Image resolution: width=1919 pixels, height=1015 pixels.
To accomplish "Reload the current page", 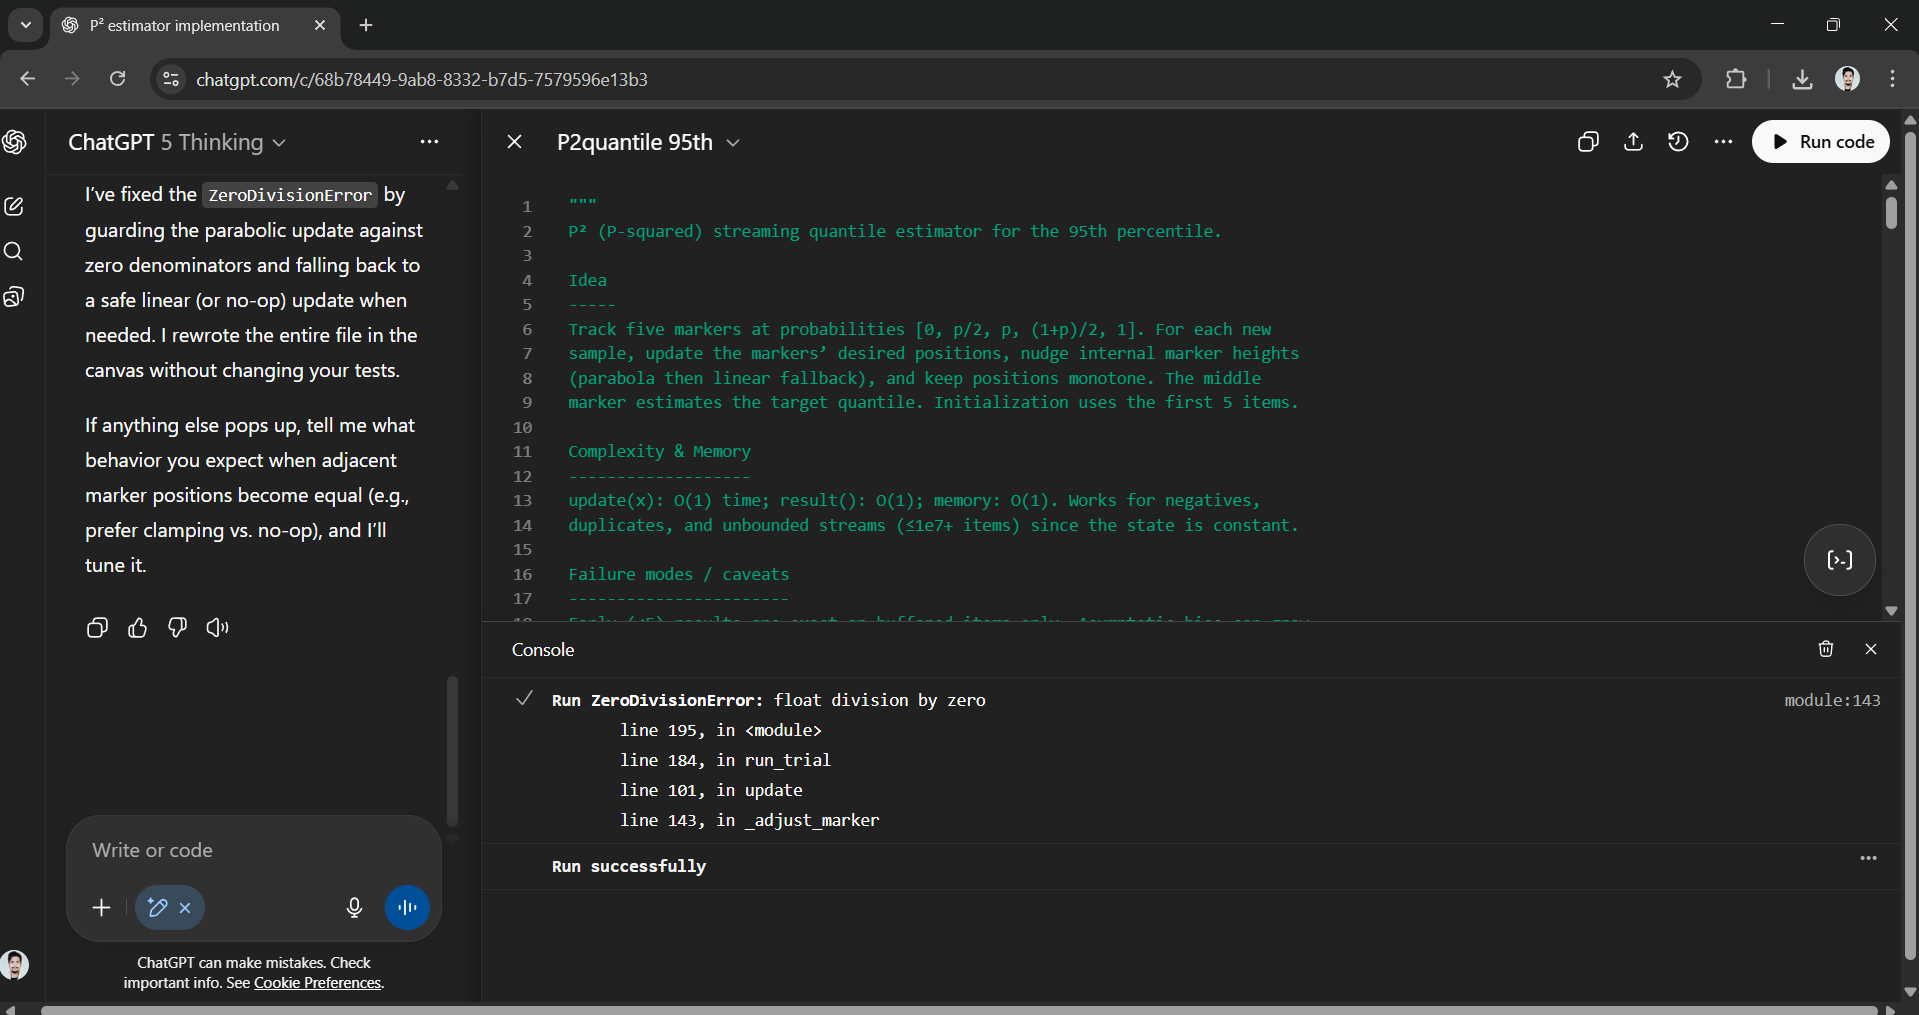I will click(117, 79).
